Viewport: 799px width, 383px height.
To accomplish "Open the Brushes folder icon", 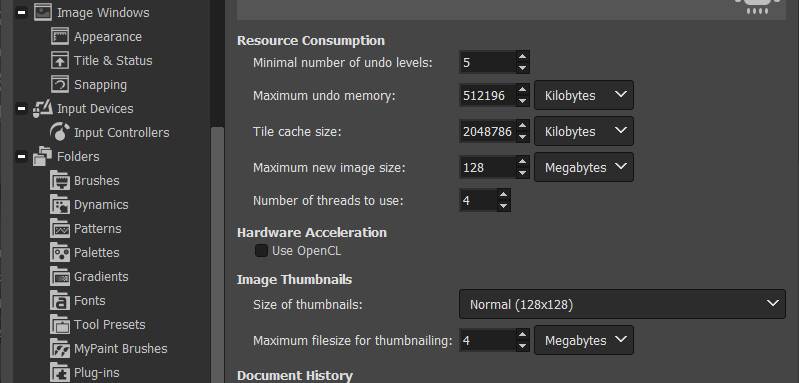I will pyautogui.click(x=60, y=180).
